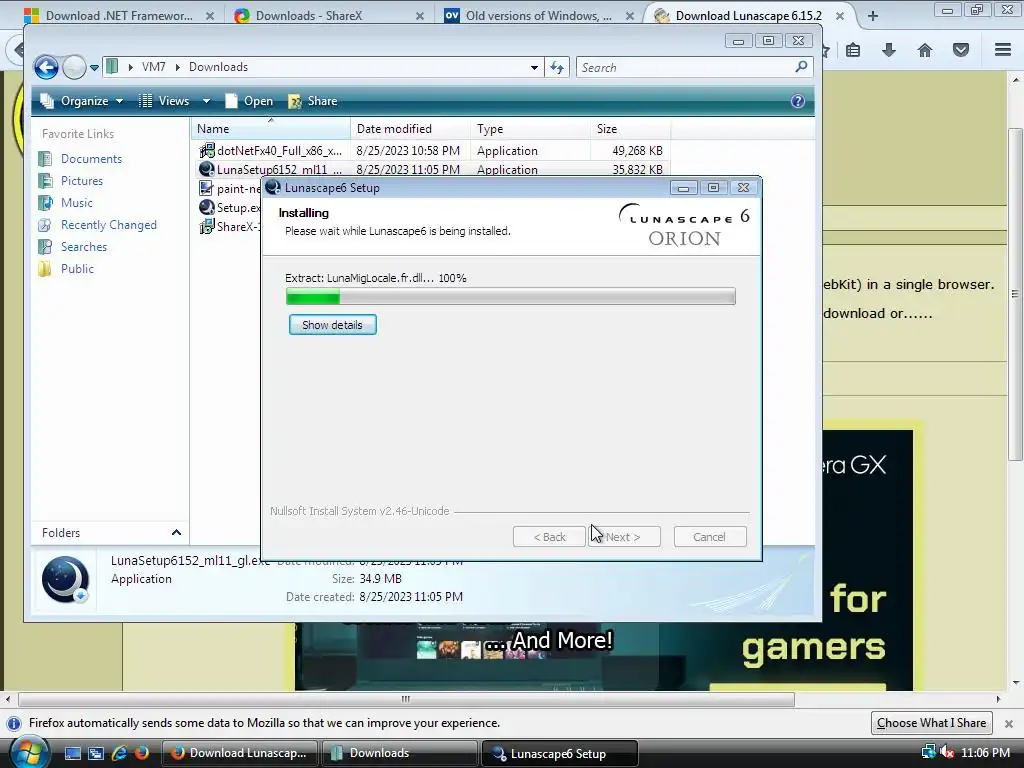
Task: Expand the Folders pane chevron
Action: pyautogui.click(x=176, y=533)
